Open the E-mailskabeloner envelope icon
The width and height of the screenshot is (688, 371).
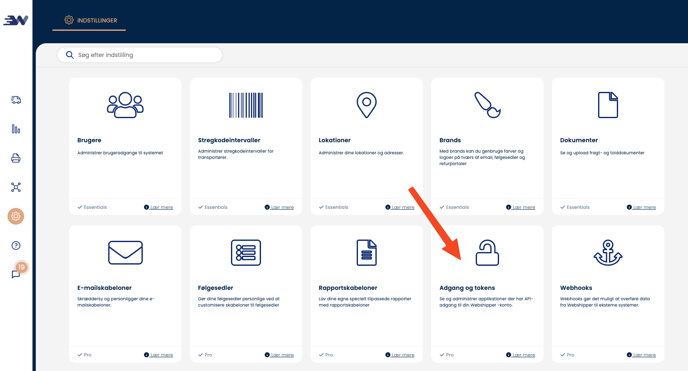coord(125,253)
